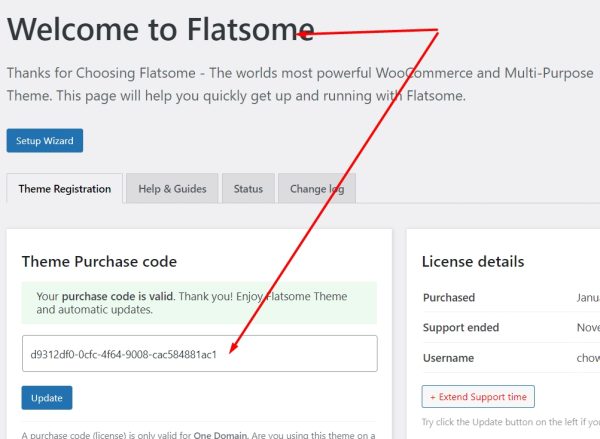Open the Help & Guides tab
This screenshot has width=600, height=439.
coord(172,189)
